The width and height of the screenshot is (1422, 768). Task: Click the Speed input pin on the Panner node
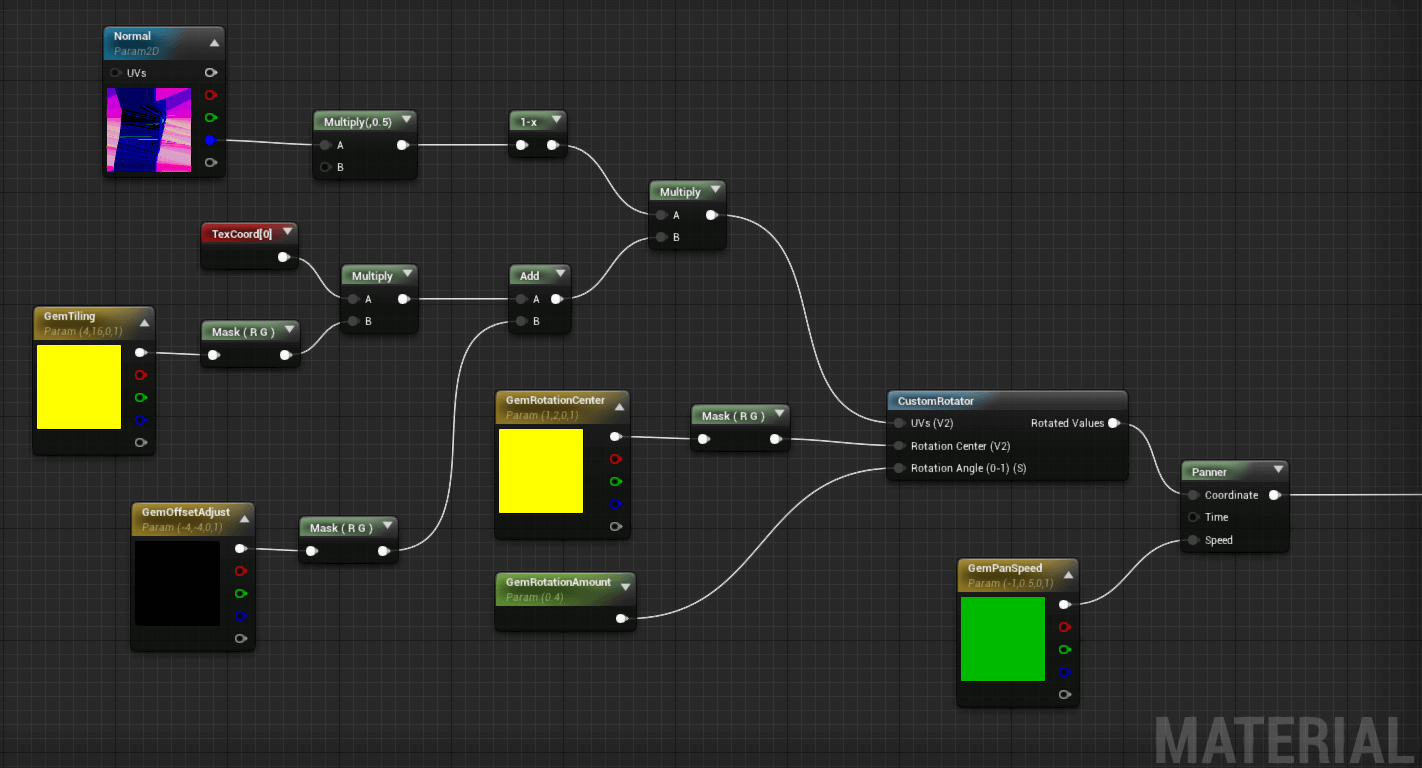(1193, 540)
